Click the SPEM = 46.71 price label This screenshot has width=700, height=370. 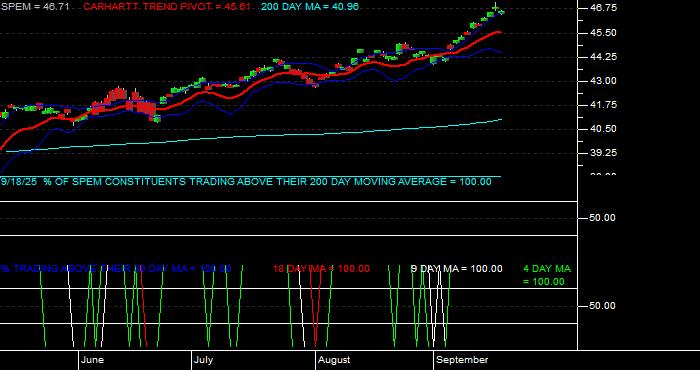click(35, 7)
